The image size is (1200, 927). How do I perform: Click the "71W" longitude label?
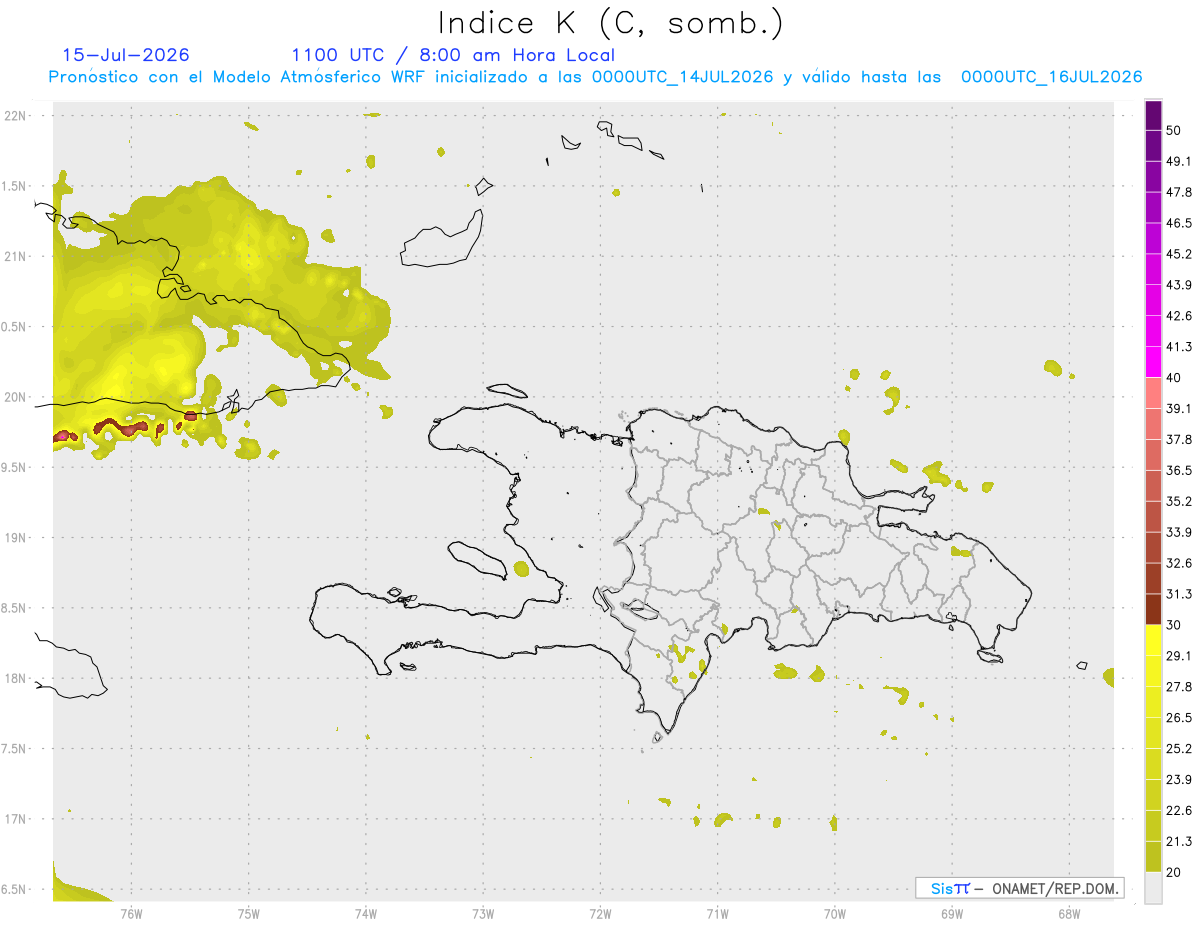[717, 913]
